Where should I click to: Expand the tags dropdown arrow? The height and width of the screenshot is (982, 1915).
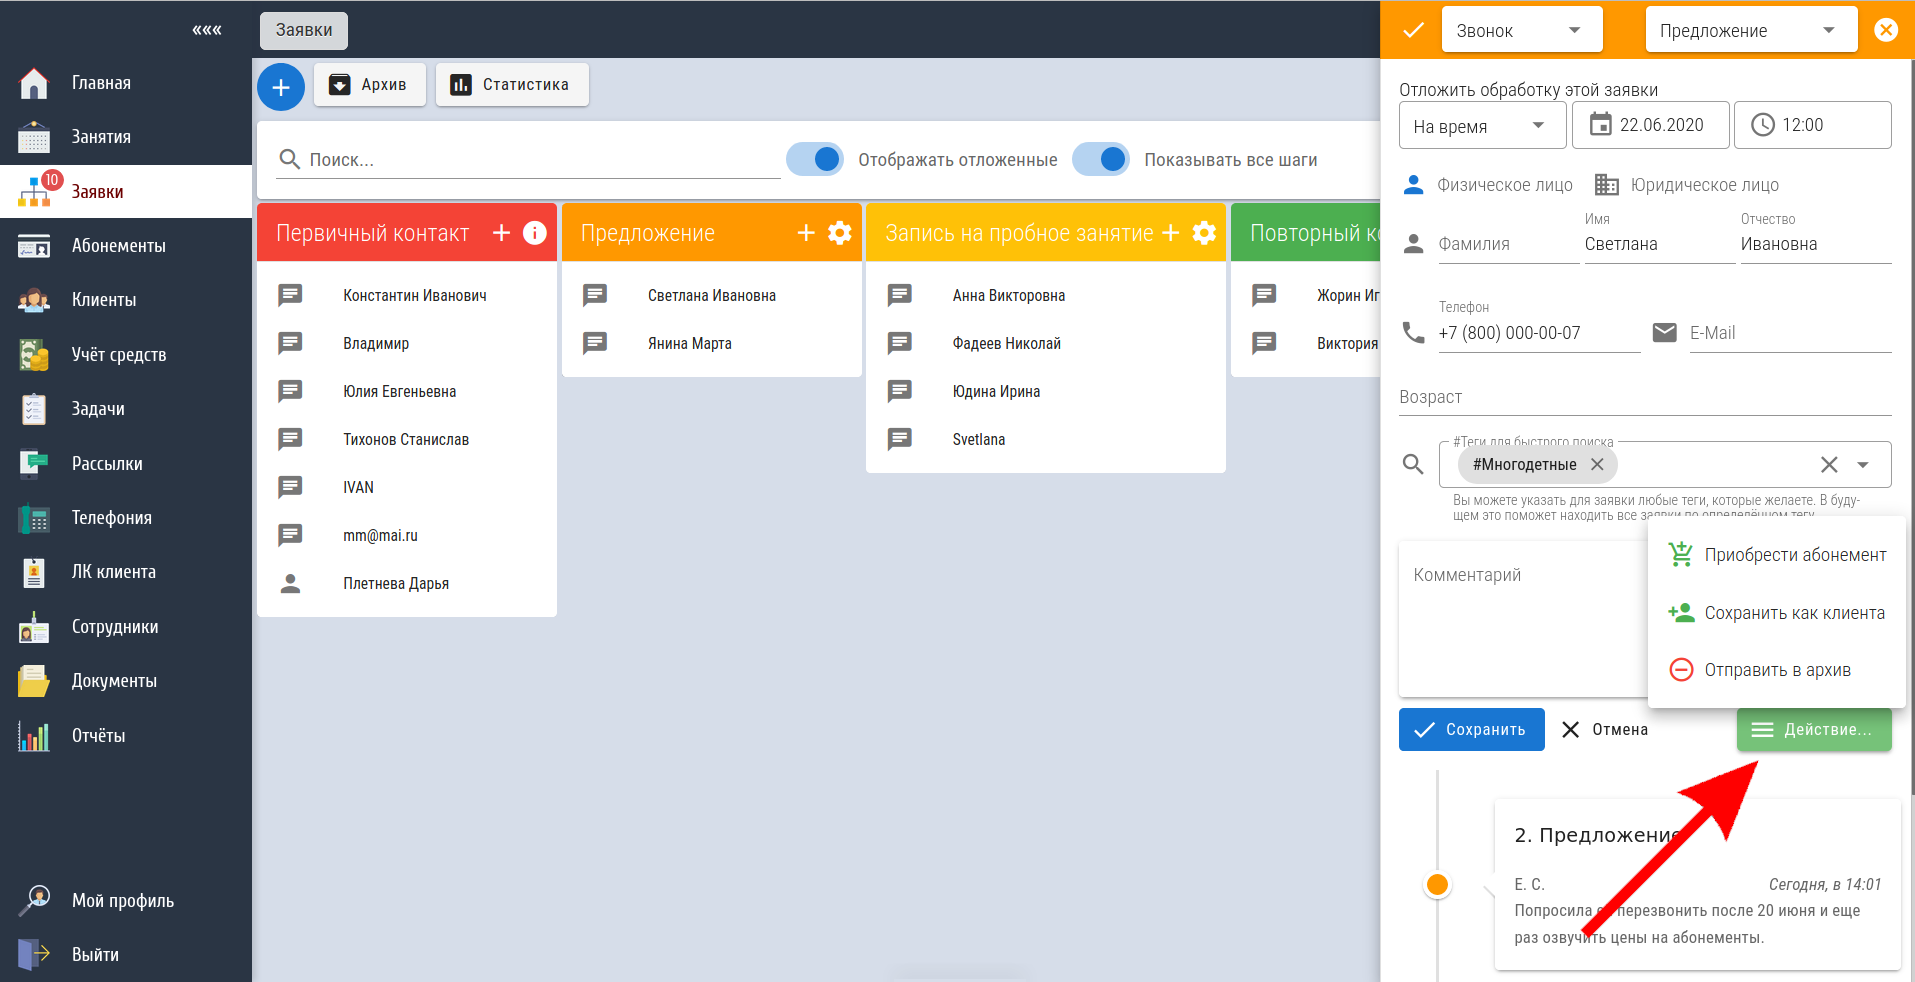(1863, 465)
